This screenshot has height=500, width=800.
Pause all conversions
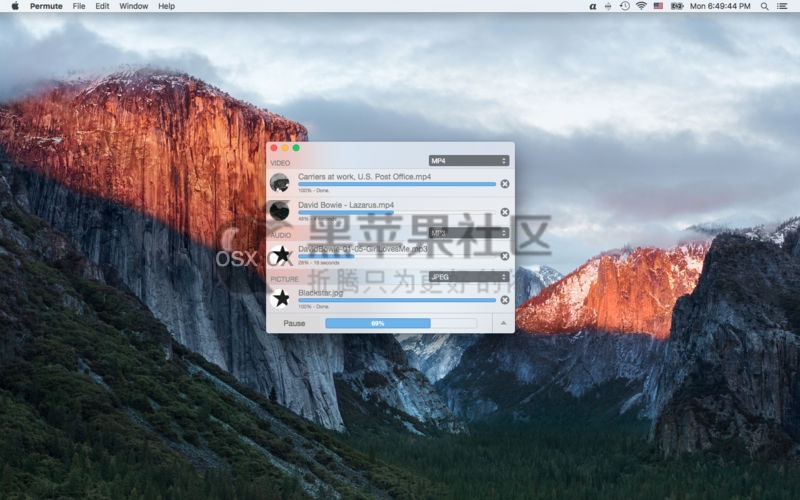[x=294, y=323]
